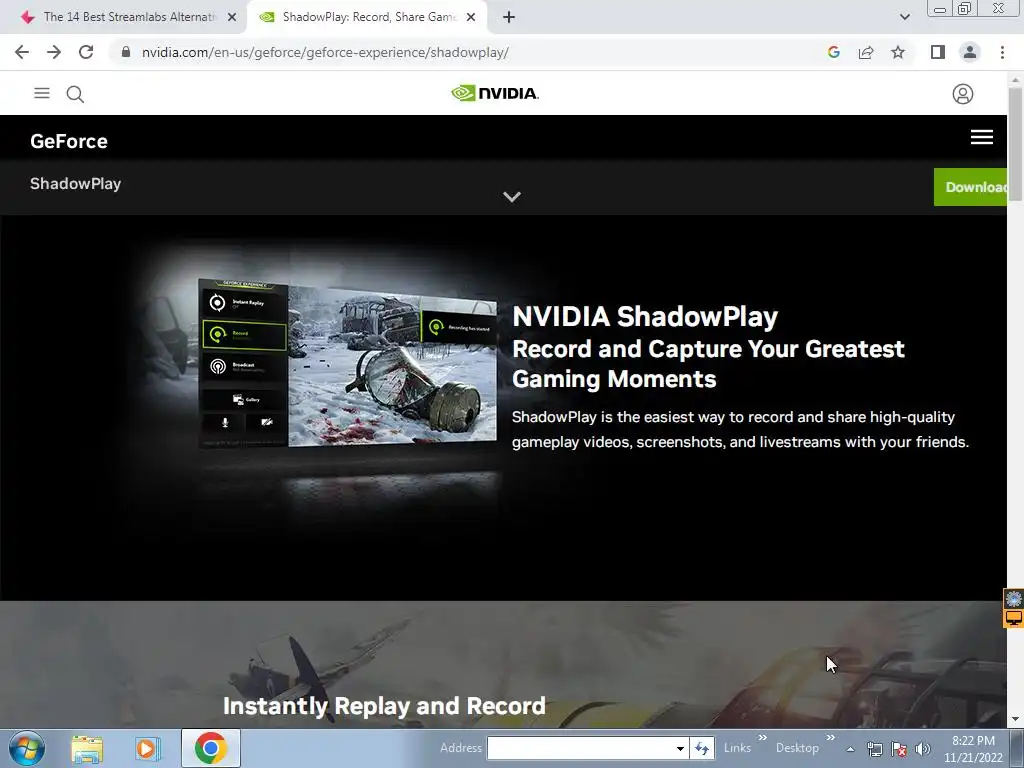Click the blue gear side widget icon
Viewport: 1024px width, 768px height.
(1014, 598)
